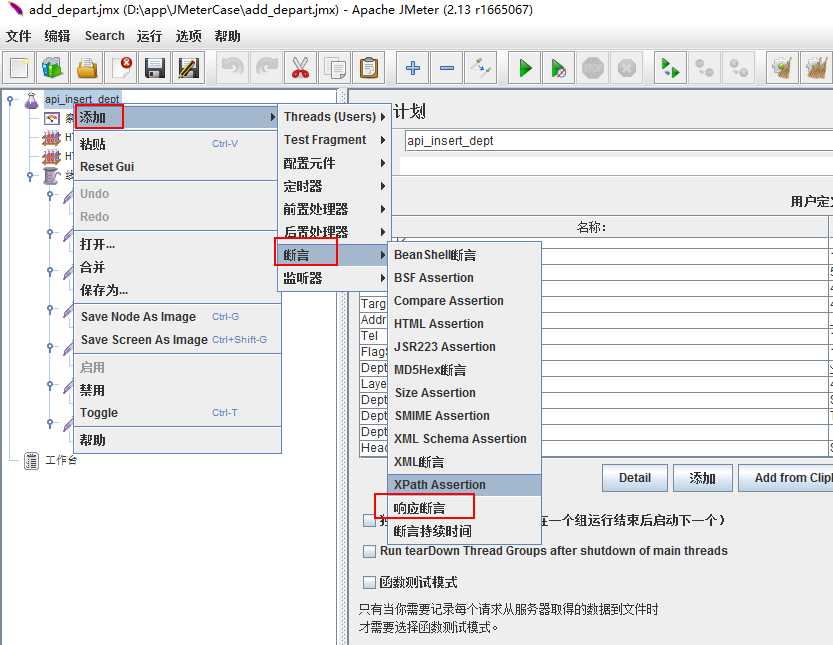Select HTML Assertion menu item
833x645 pixels.
[465, 324]
